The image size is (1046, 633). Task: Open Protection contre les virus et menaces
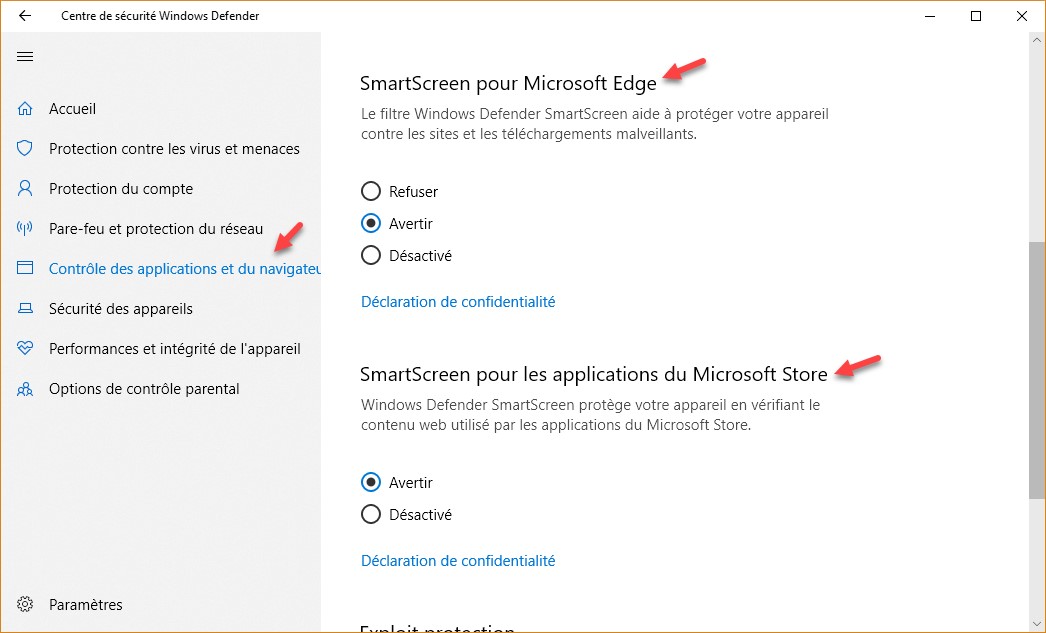[x=174, y=149]
